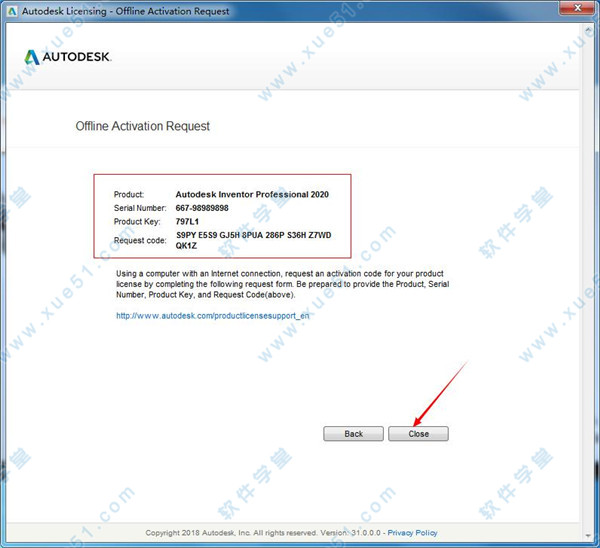Viewport: 600px width, 548px height.
Task: Click the Request code label
Action: pyautogui.click(x=140, y=240)
